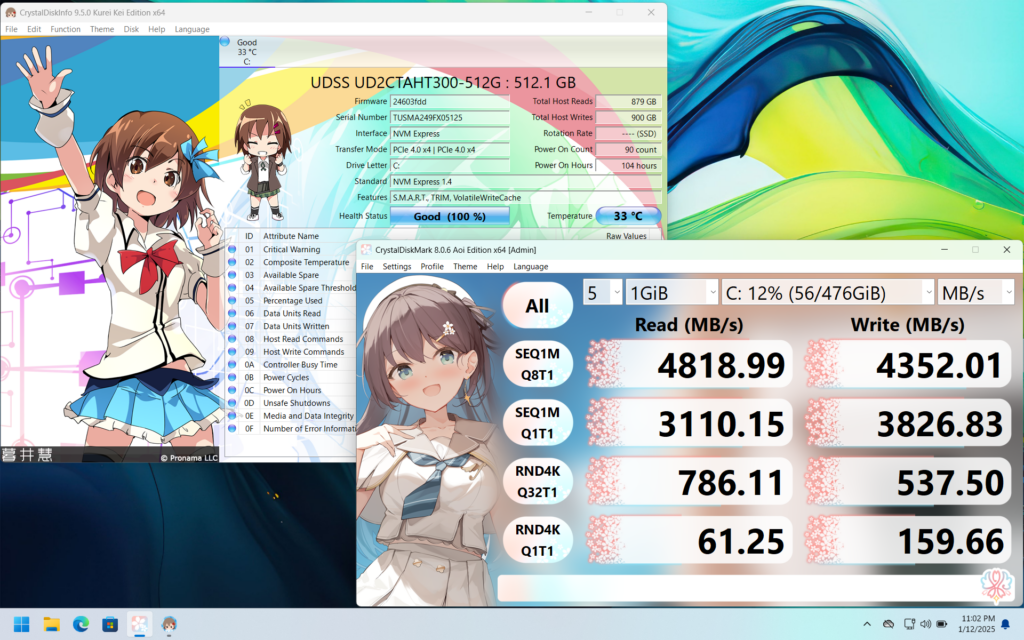Screen dimensions: 1024x640
Task: Click Good (100 %) health status button
Action: click(x=449, y=216)
